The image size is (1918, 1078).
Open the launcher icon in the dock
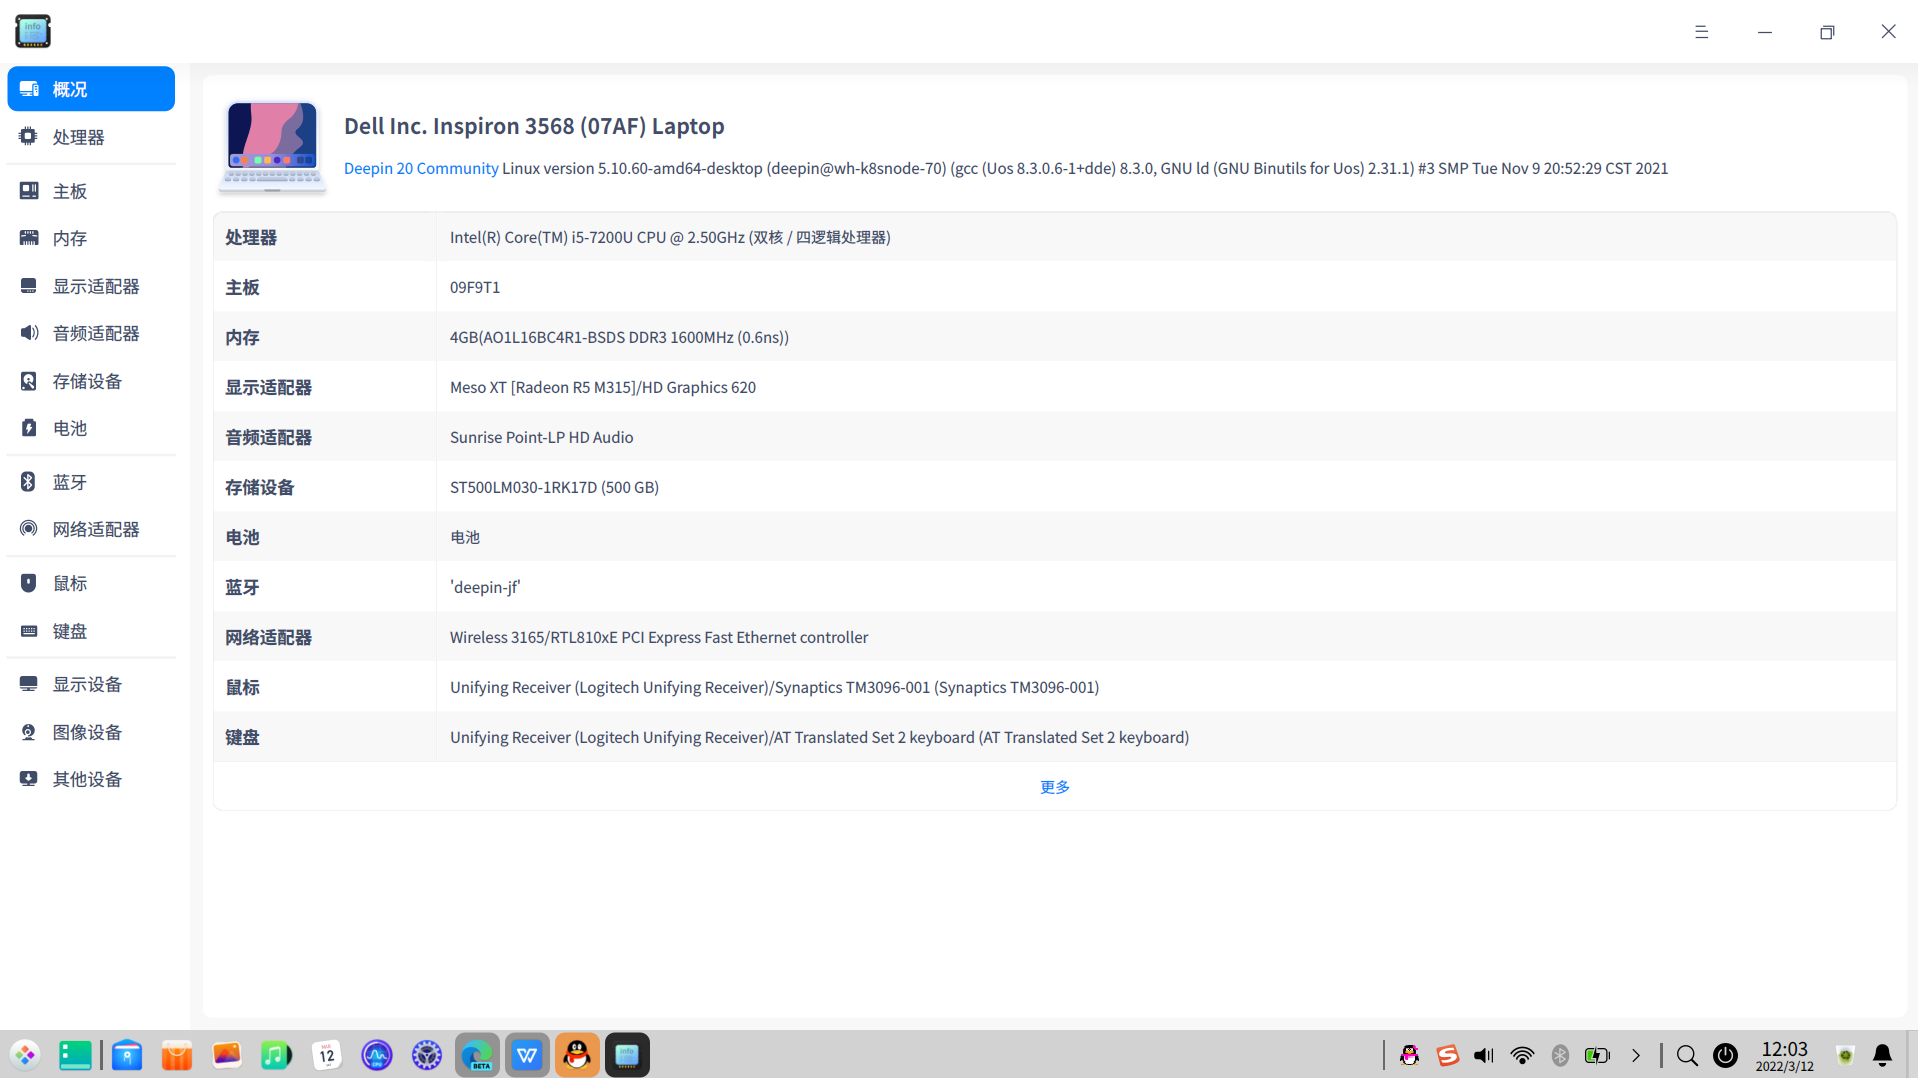click(x=25, y=1055)
